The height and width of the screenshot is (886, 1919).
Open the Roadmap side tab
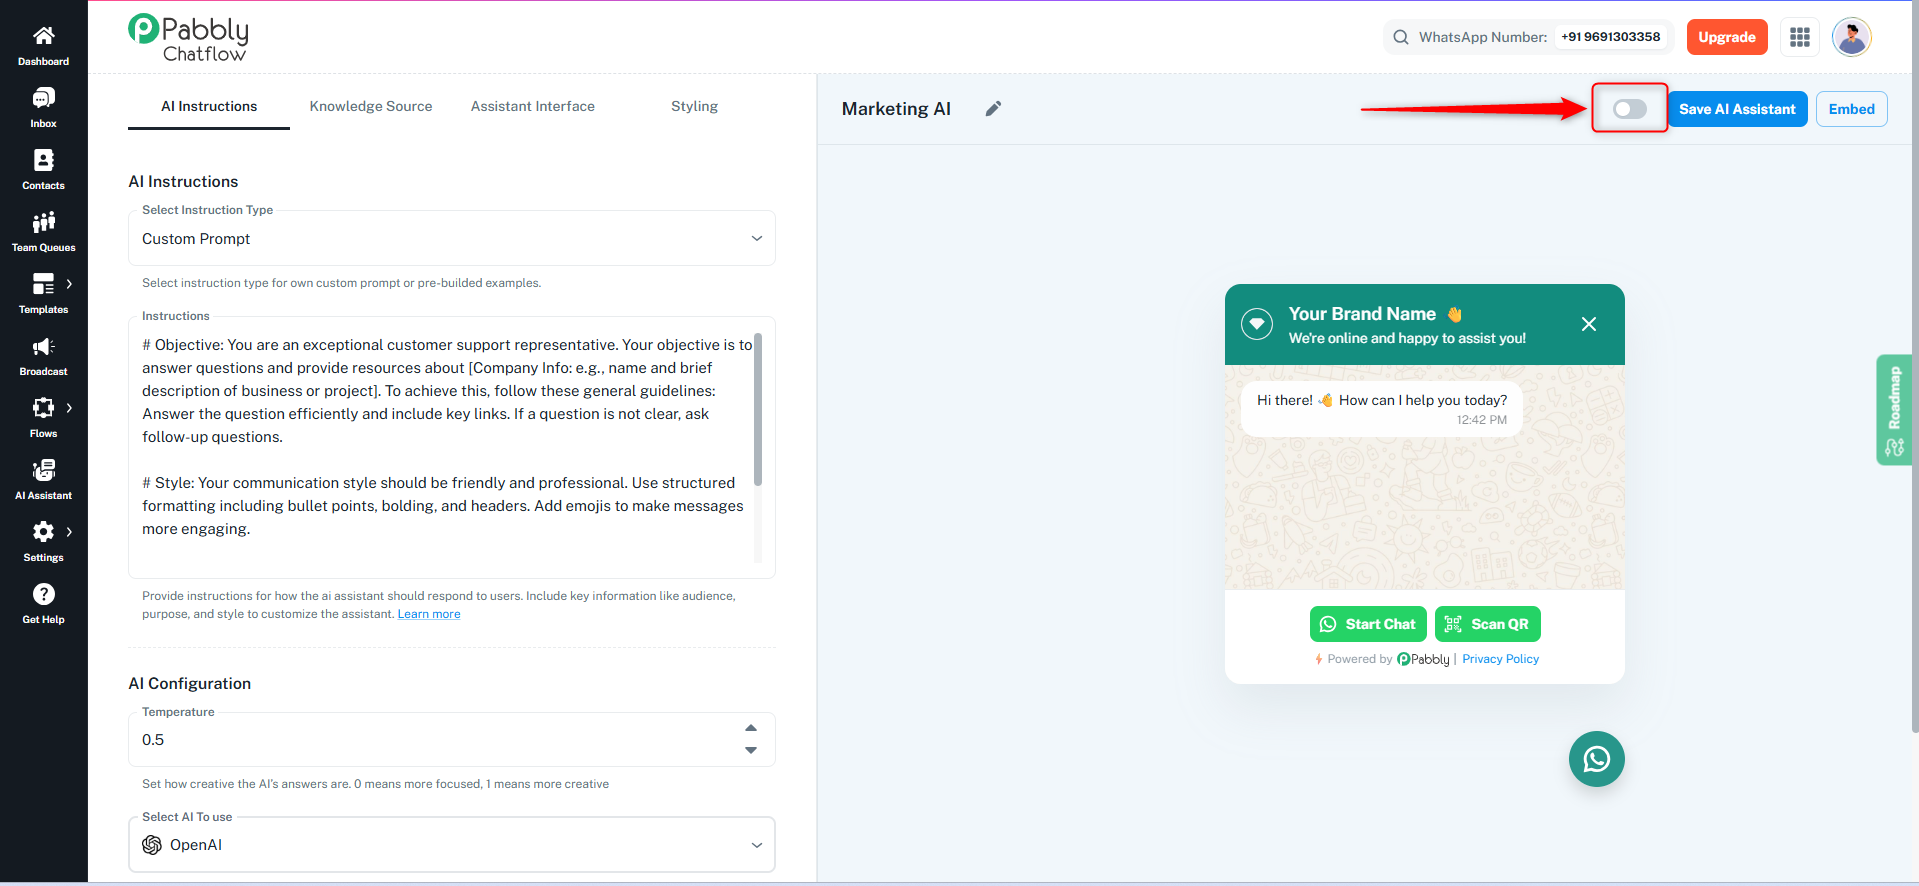click(x=1894, y=409)
